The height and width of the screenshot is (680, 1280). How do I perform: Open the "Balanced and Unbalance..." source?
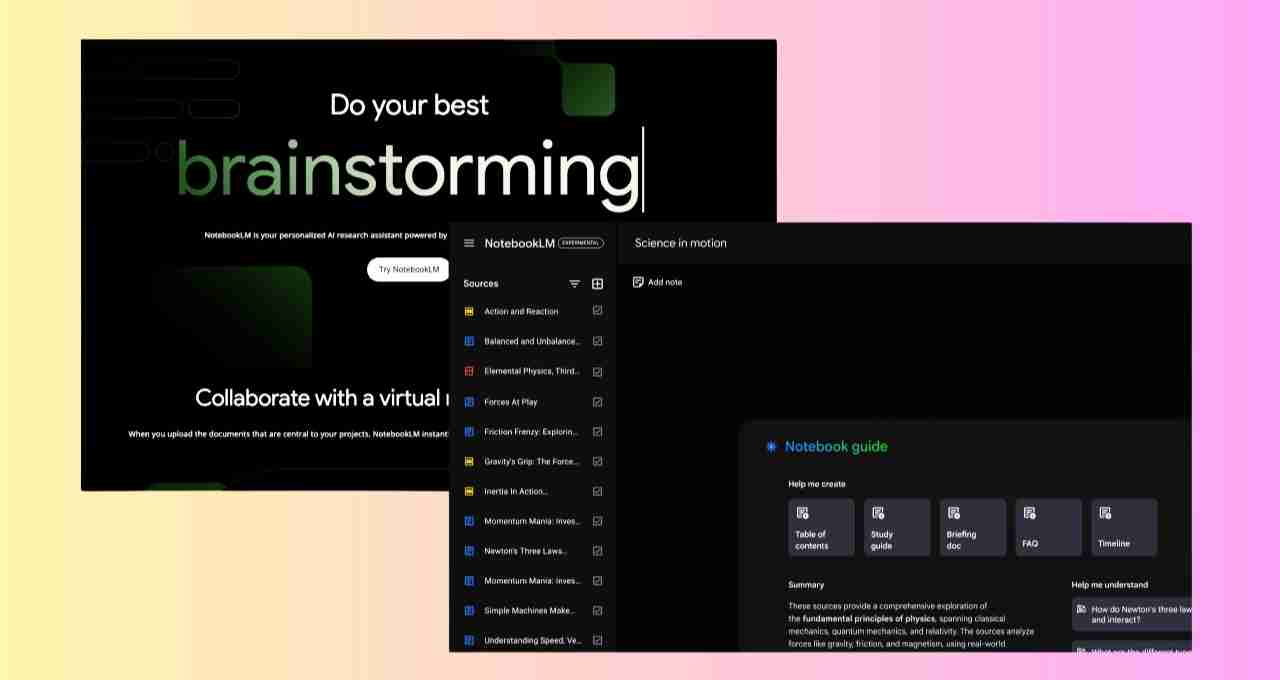(532, 341)
